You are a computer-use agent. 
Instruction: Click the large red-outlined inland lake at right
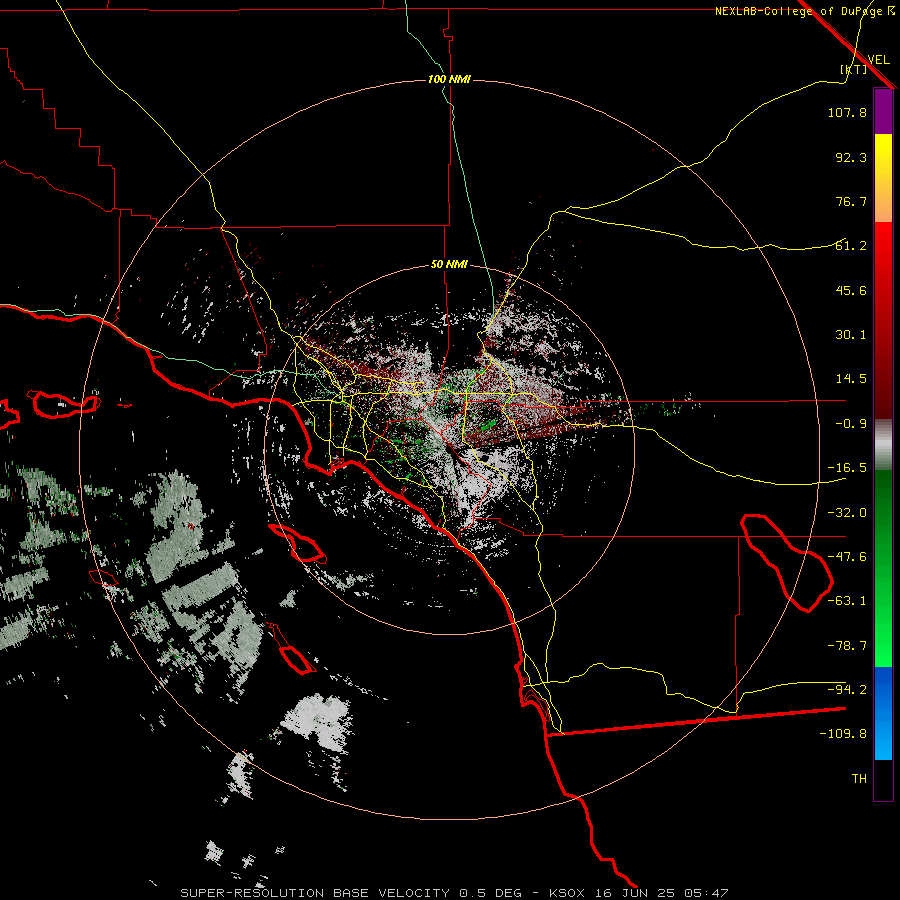pos(787,563)
